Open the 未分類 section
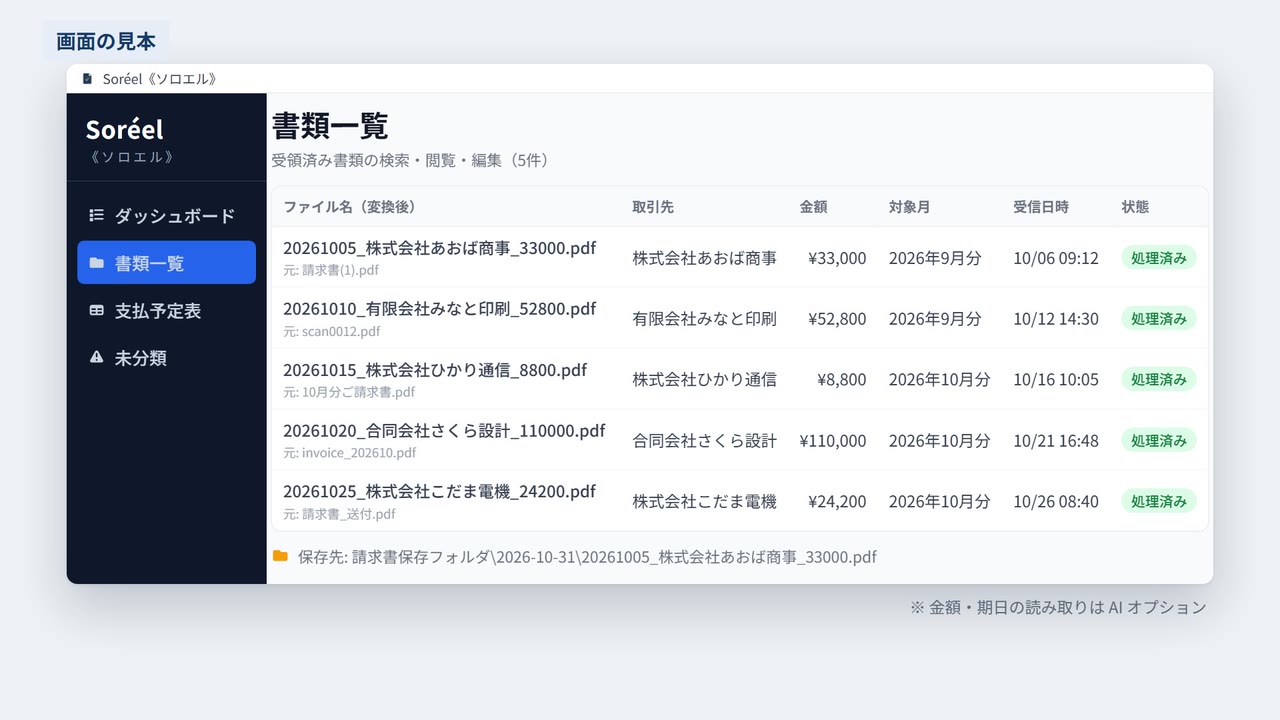Image resolution: width=1280 pixels, height=720 pixels. [x=166, y=357]
